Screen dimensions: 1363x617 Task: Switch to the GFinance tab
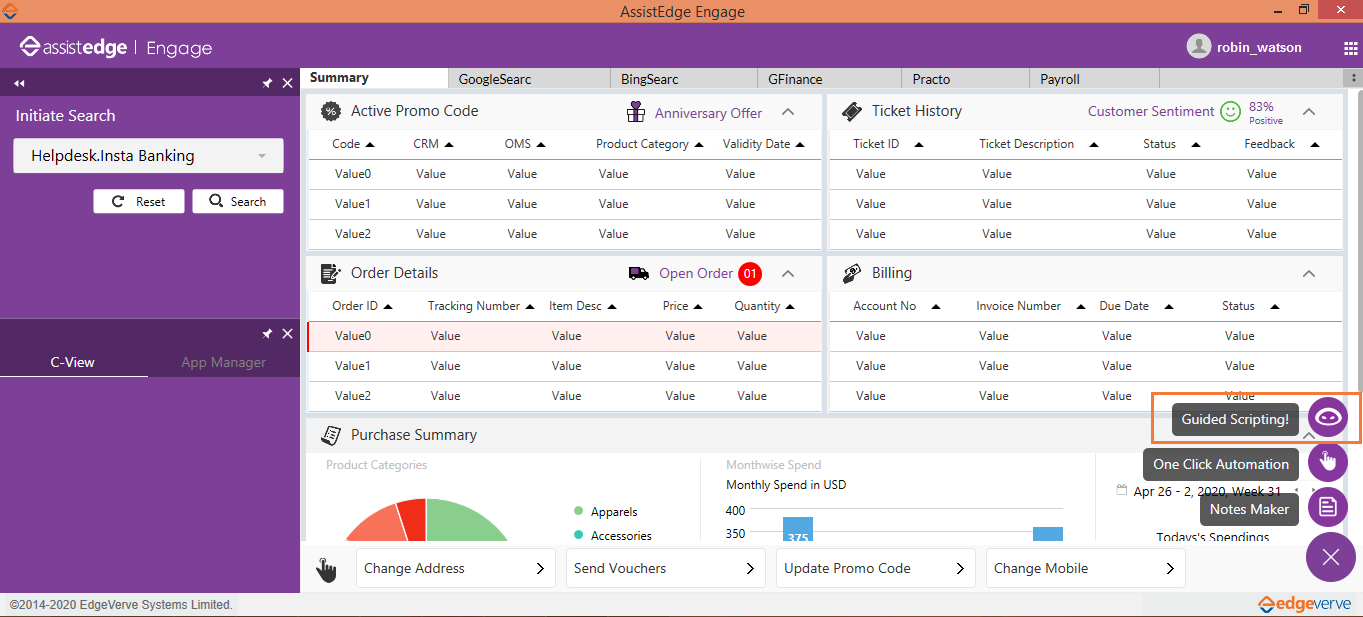830,79
